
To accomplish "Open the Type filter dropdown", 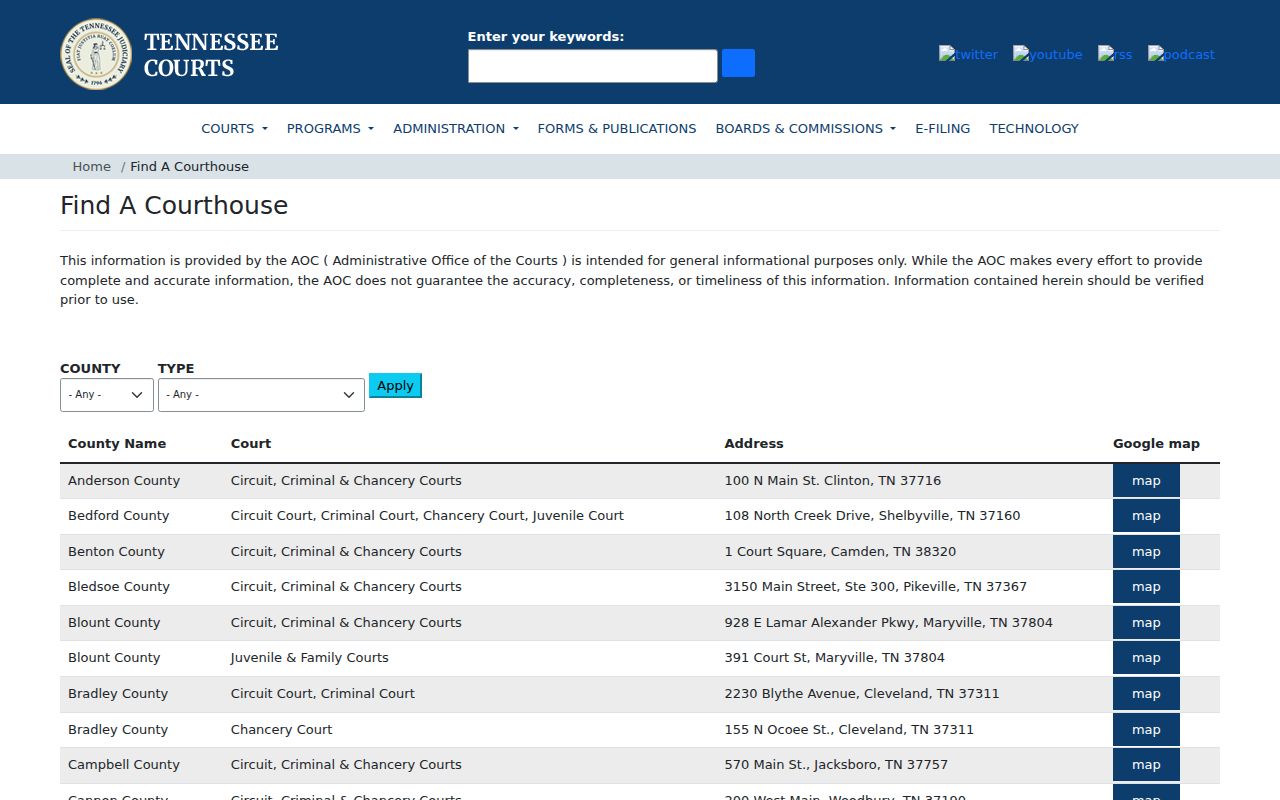I will 261,395.
